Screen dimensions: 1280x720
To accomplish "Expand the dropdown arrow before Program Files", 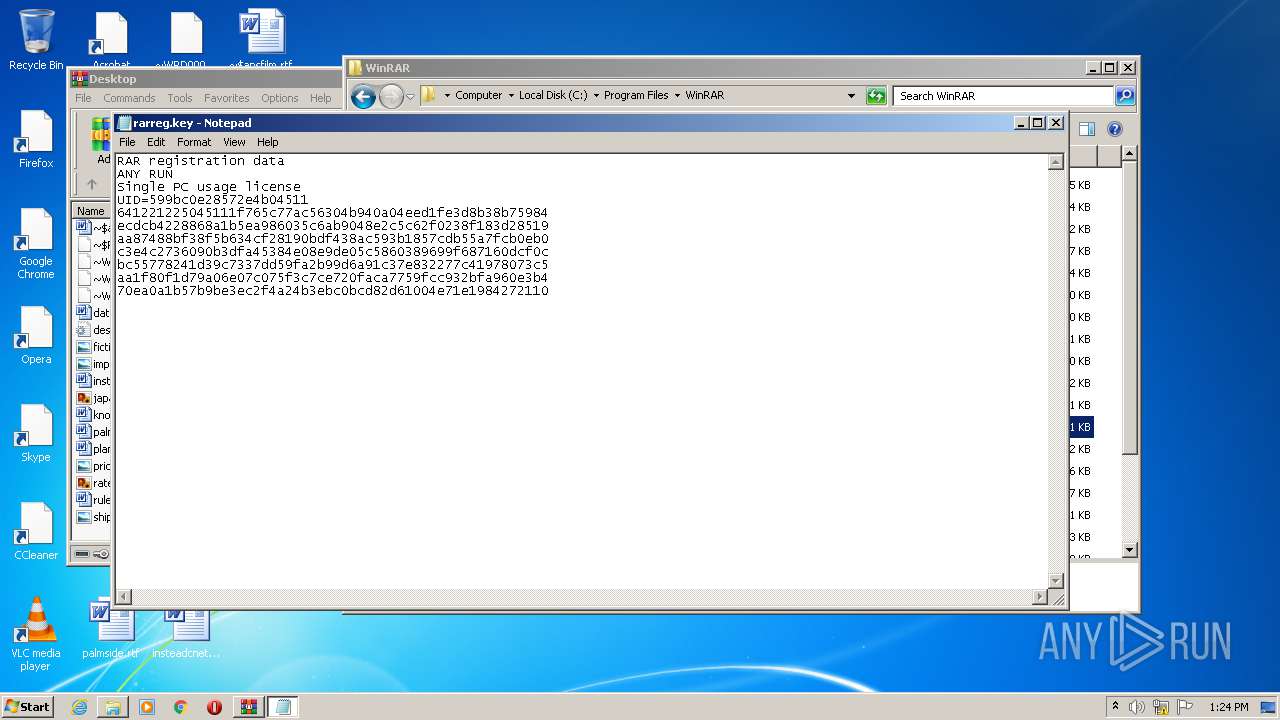I will tap(596, 96).
